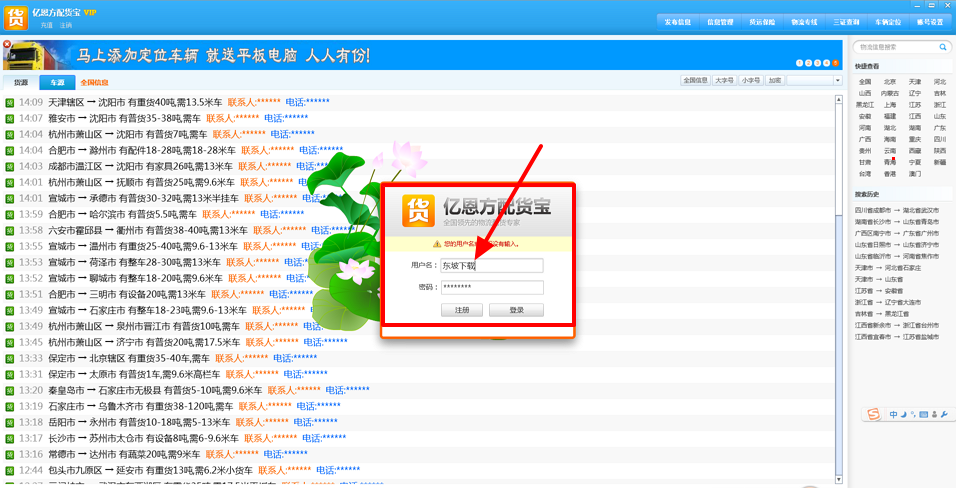Screen dimensions: 956x488
Task: Click history 吉林省 → 黑龙江省
Action: point(882,314)
